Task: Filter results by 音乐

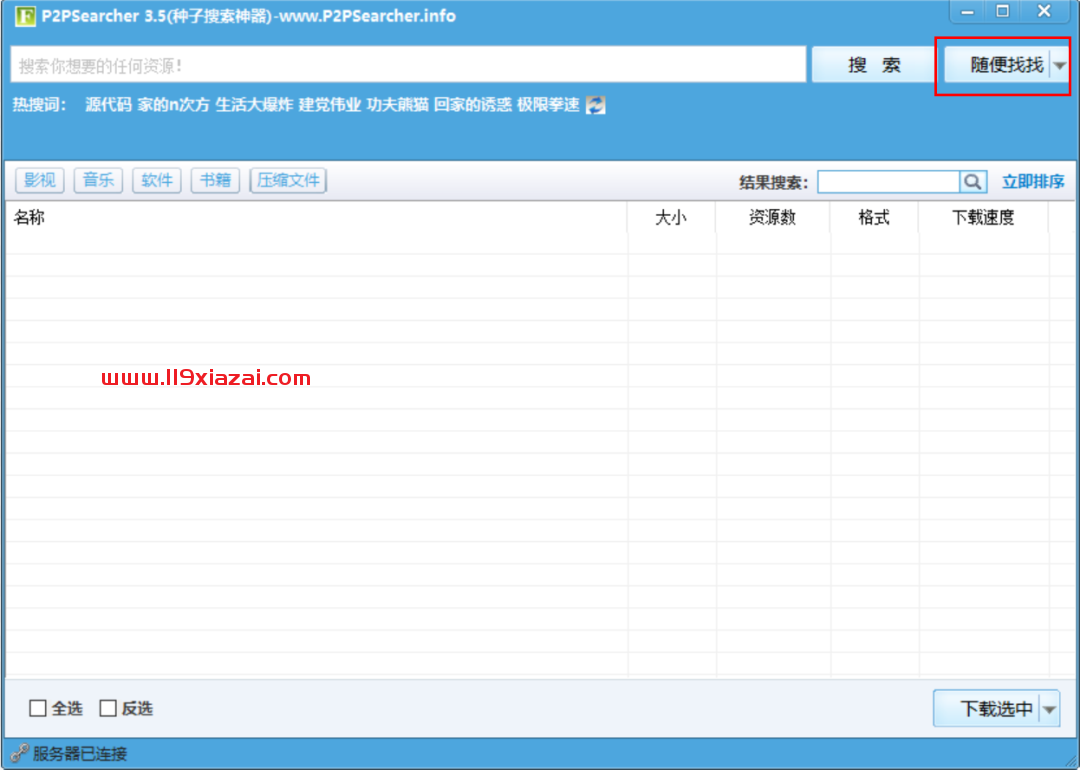Action: coord(98,180)
